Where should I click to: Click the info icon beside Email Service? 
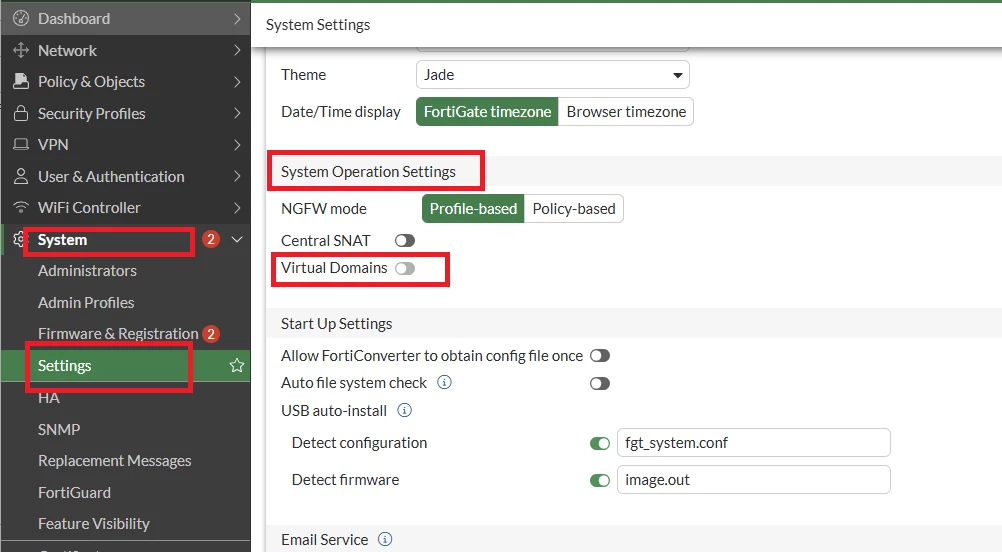pyautogui.click(x=385, y=539)
